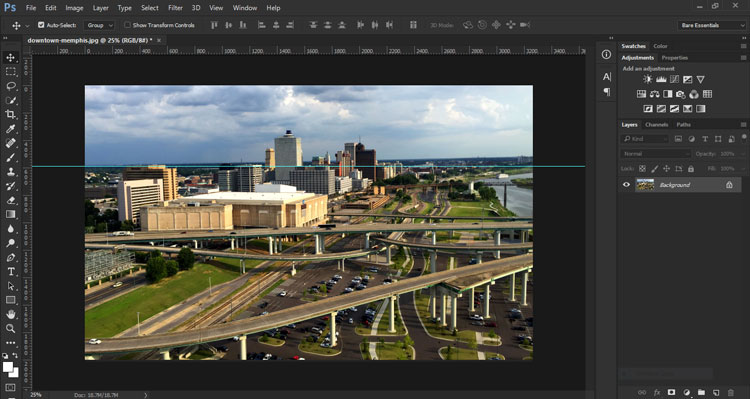This screenshot has height=399, width=750.
Task: Select the Rectangular Marquee tool
Action: tap(11, 72)
